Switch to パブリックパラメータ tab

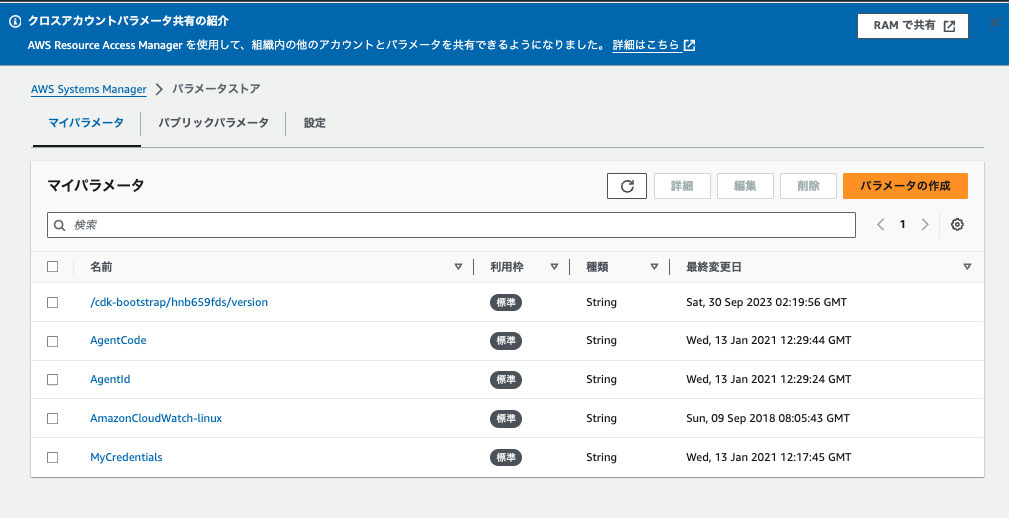214,122
